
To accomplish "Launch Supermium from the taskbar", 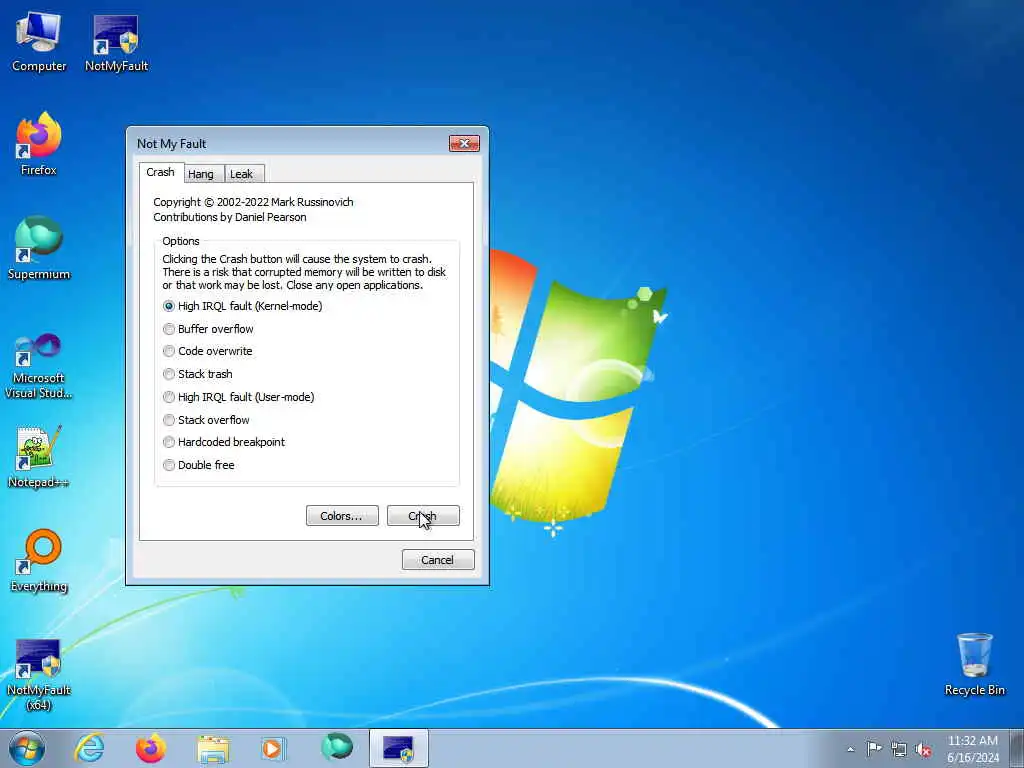I will tap(336, 748).
